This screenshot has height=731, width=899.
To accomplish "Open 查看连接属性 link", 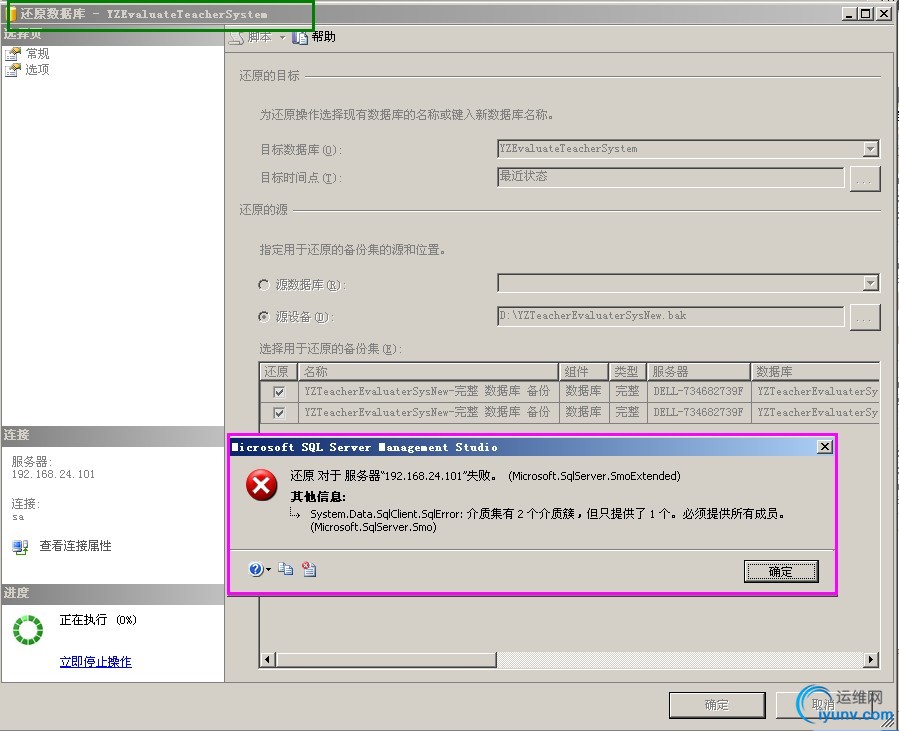I will (x=75, y=546).
